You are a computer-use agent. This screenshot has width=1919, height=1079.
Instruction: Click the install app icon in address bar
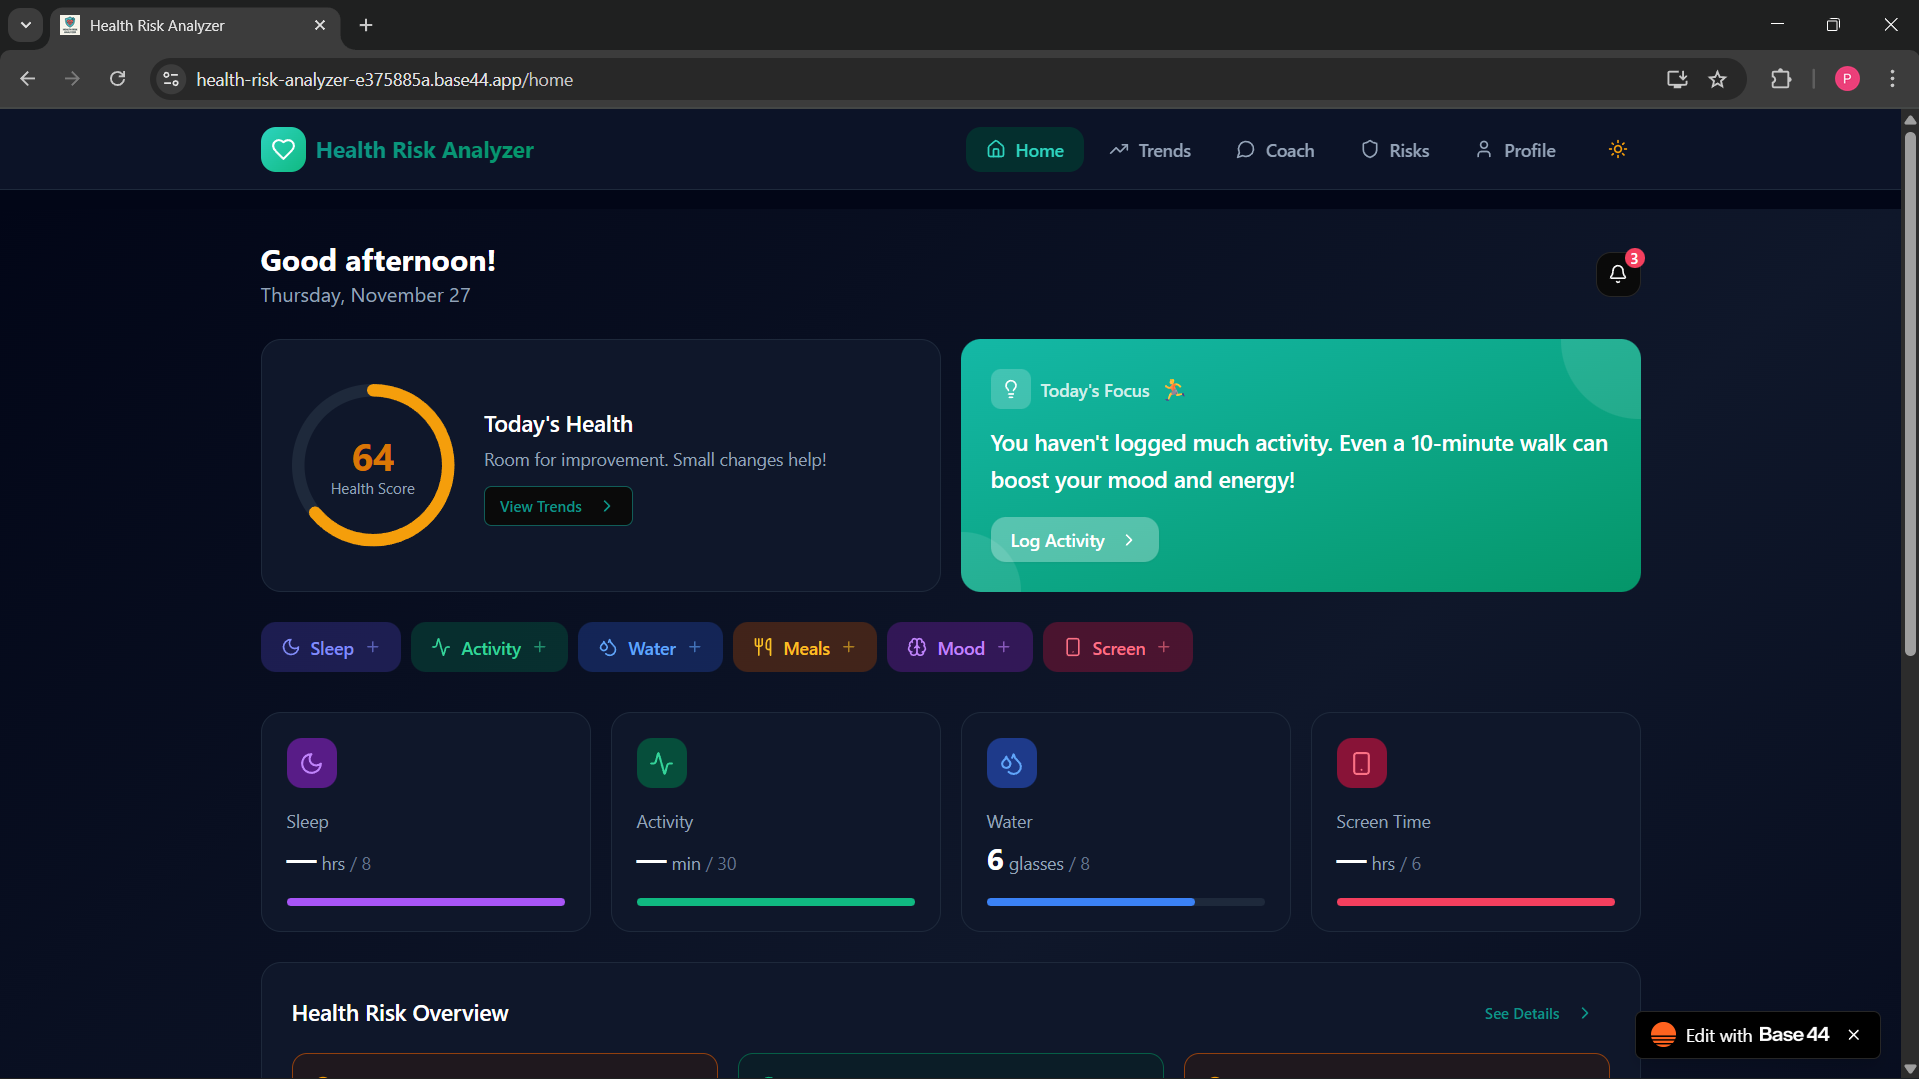tap(1677, 79)
